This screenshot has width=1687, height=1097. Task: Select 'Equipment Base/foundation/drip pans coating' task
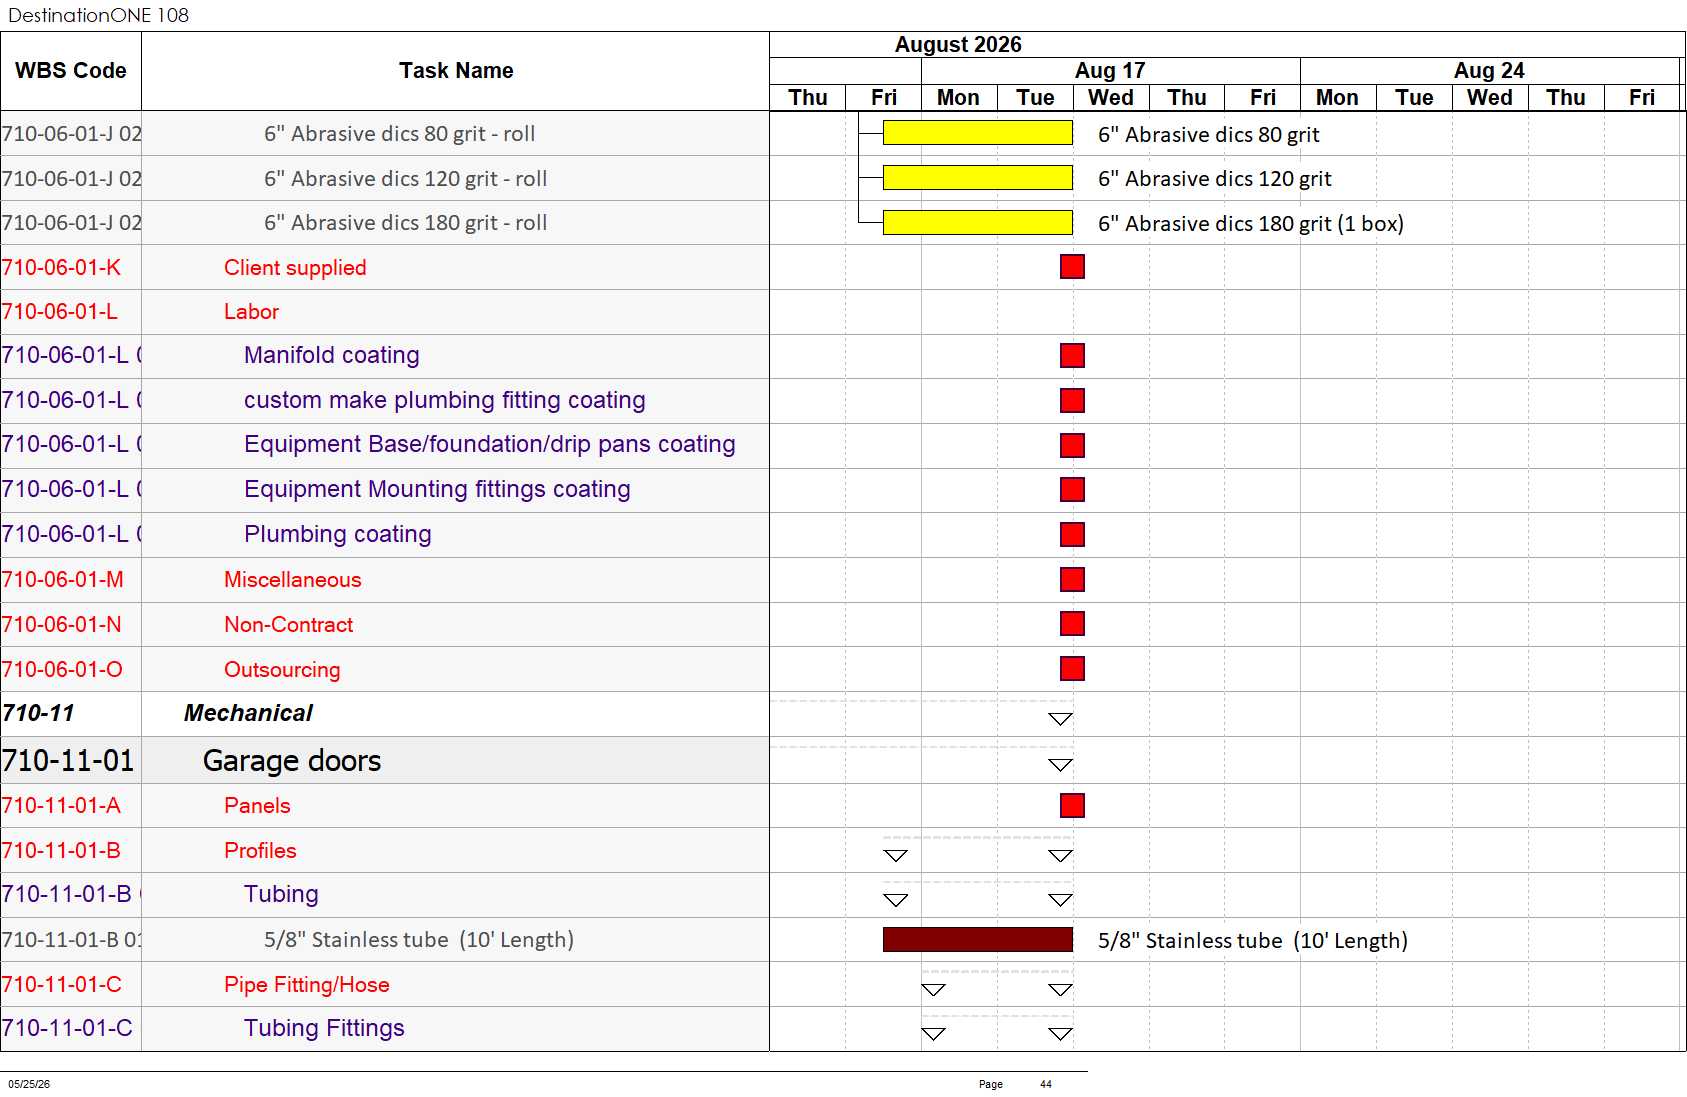pos(490,444)
